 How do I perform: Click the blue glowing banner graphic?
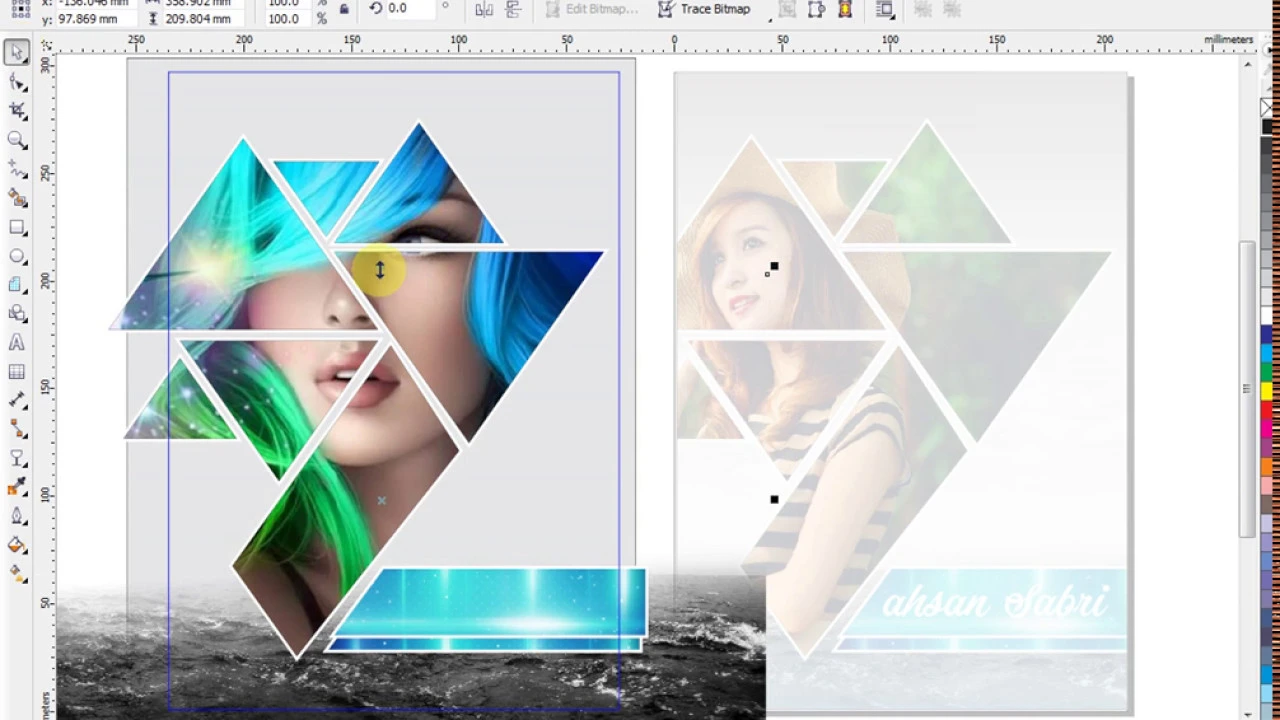tap(487, 610)
